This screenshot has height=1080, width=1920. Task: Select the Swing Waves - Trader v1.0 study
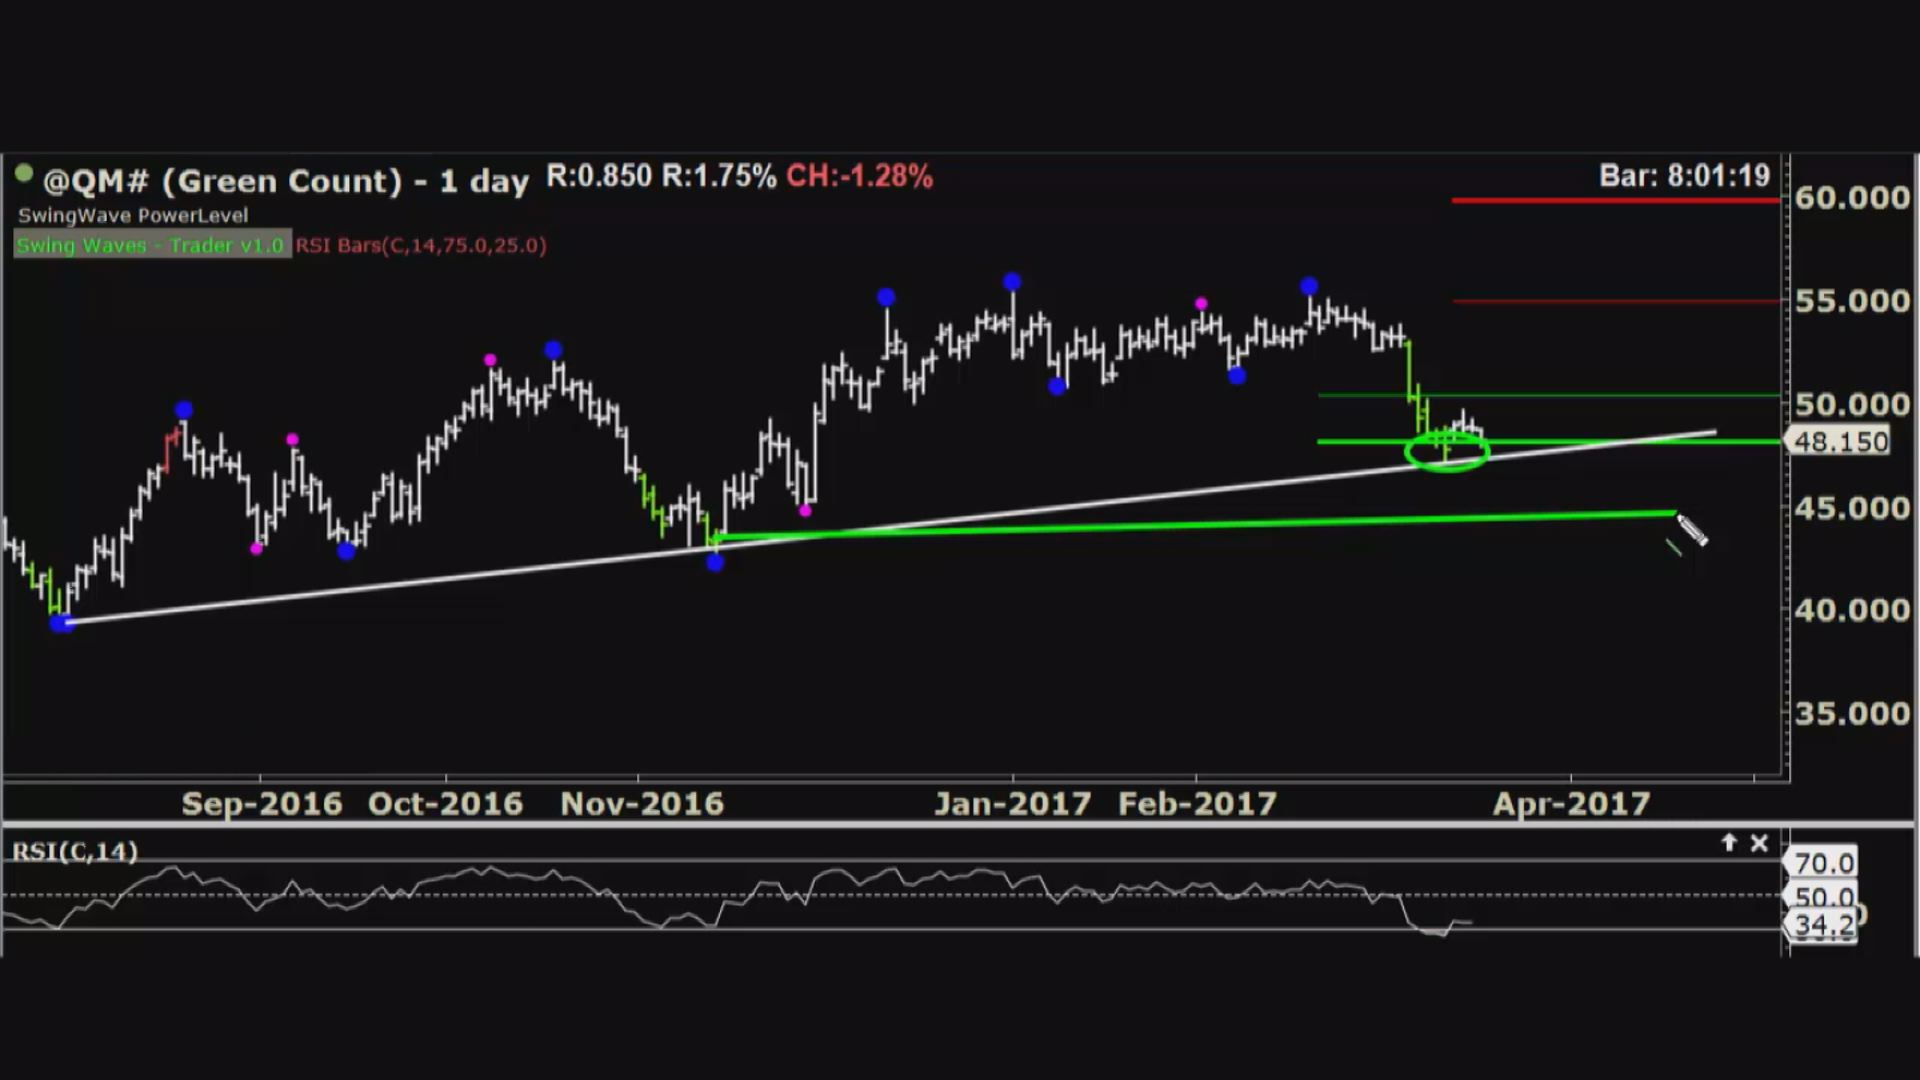click(x=151, y=245)
